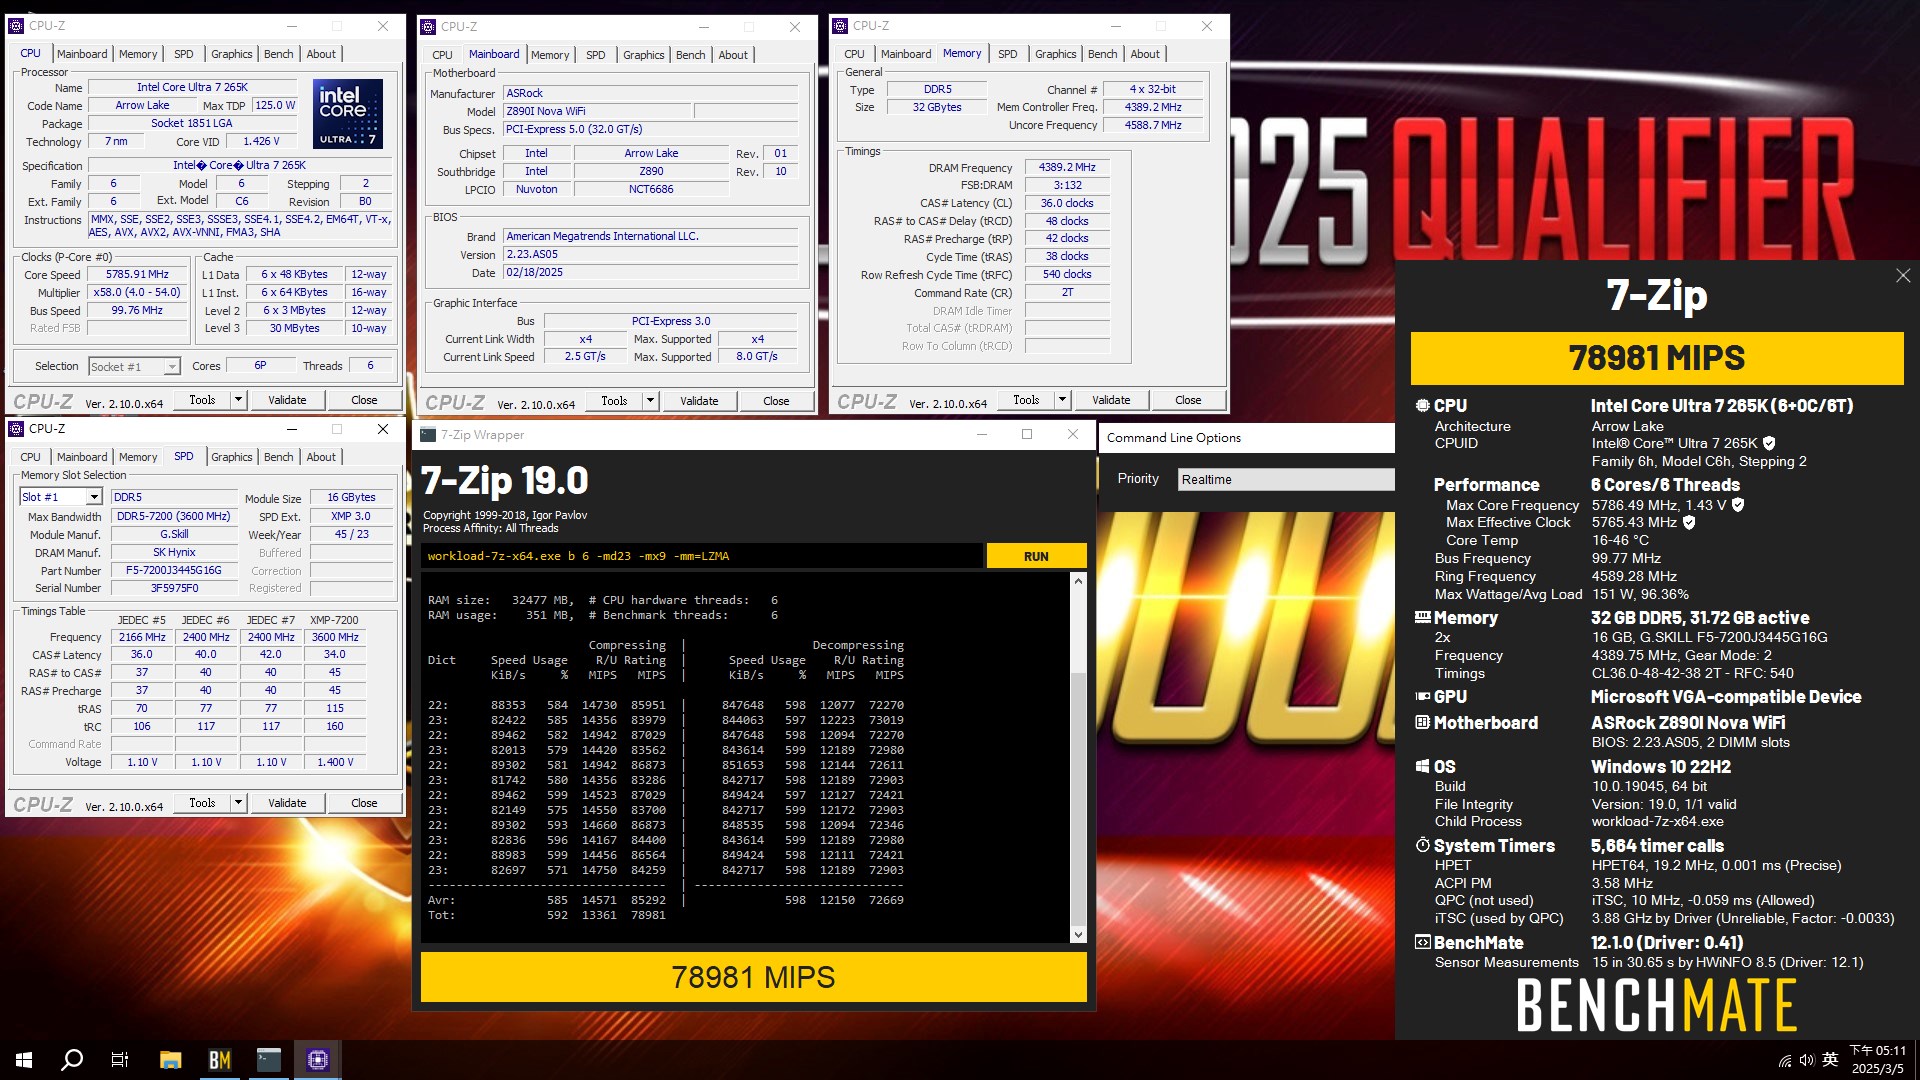Click 7-Zip output scrollbar up arrow
The image size is (1920, 1080).
pyautogui.click(x=1078, y=581)
